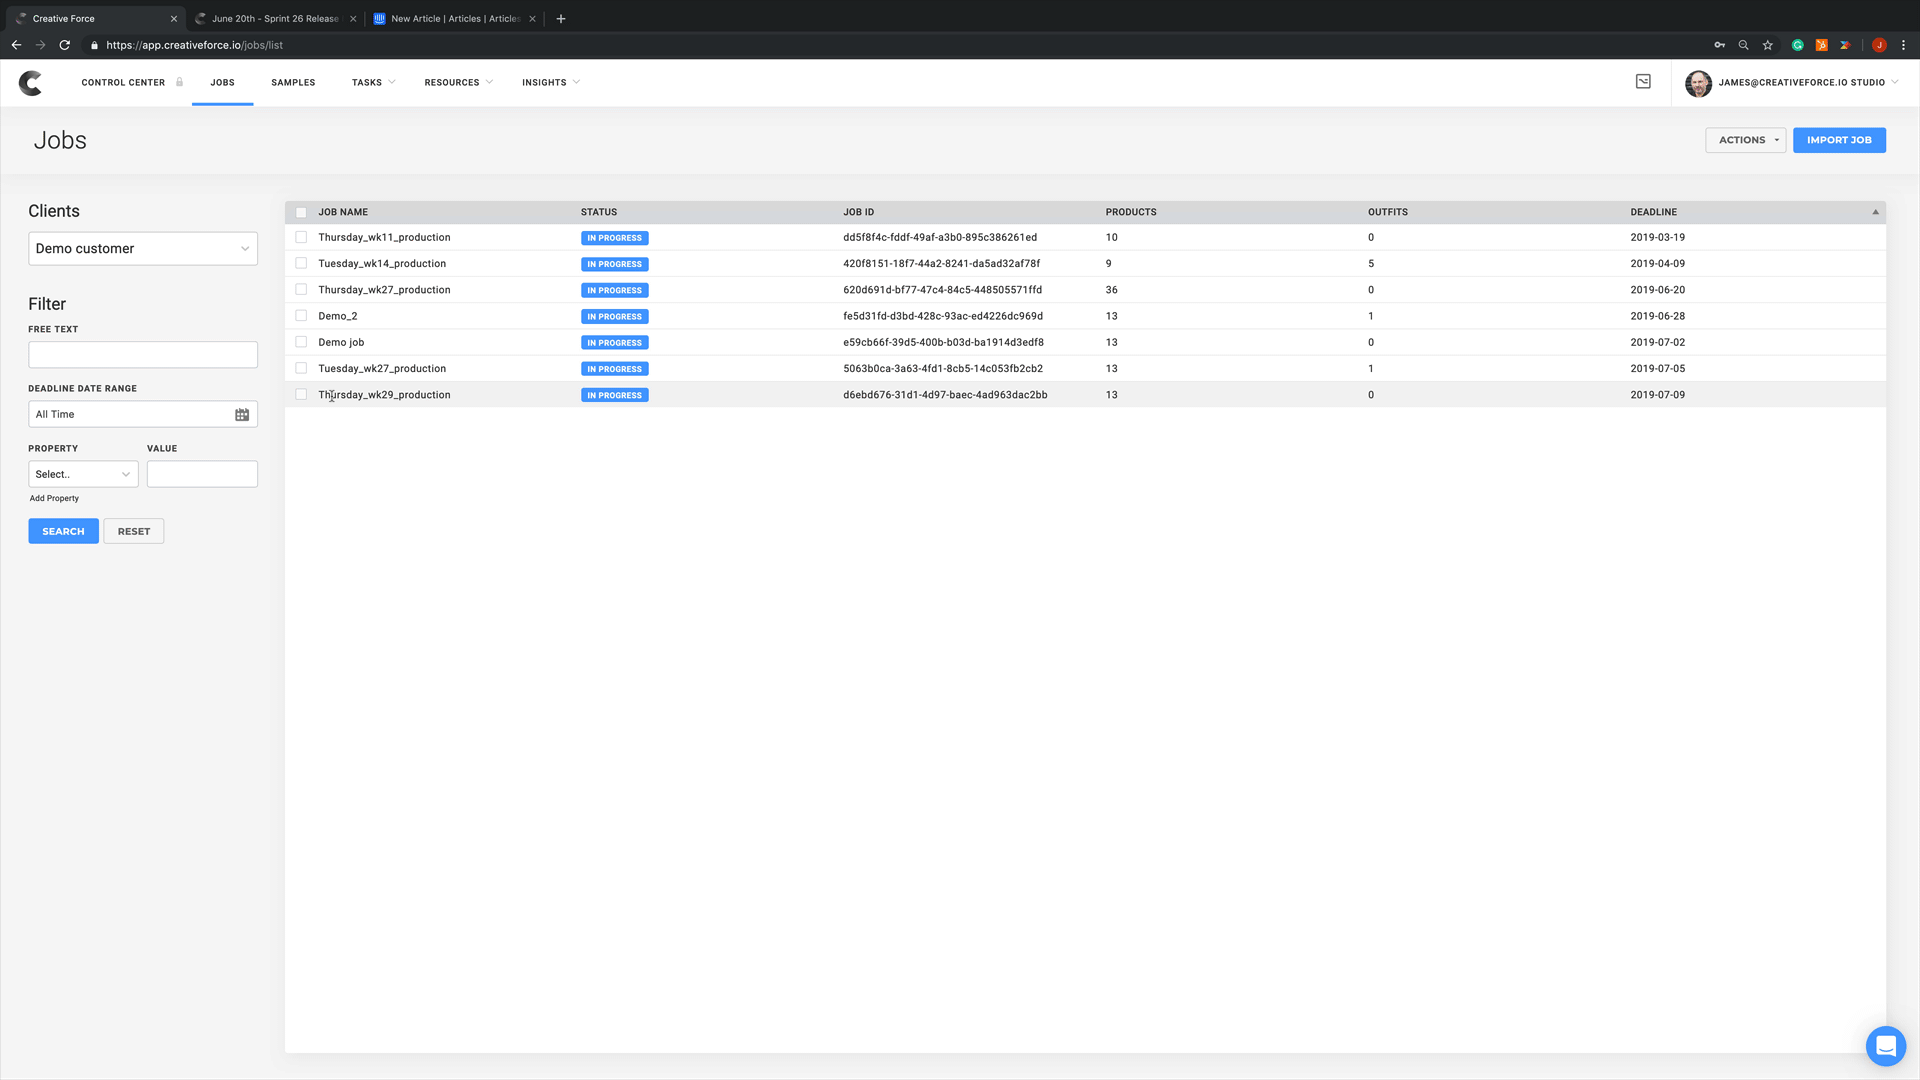Select Thursday_wk11_production row checkbox
The image size is (1920, 1080).
coord(301,238)
